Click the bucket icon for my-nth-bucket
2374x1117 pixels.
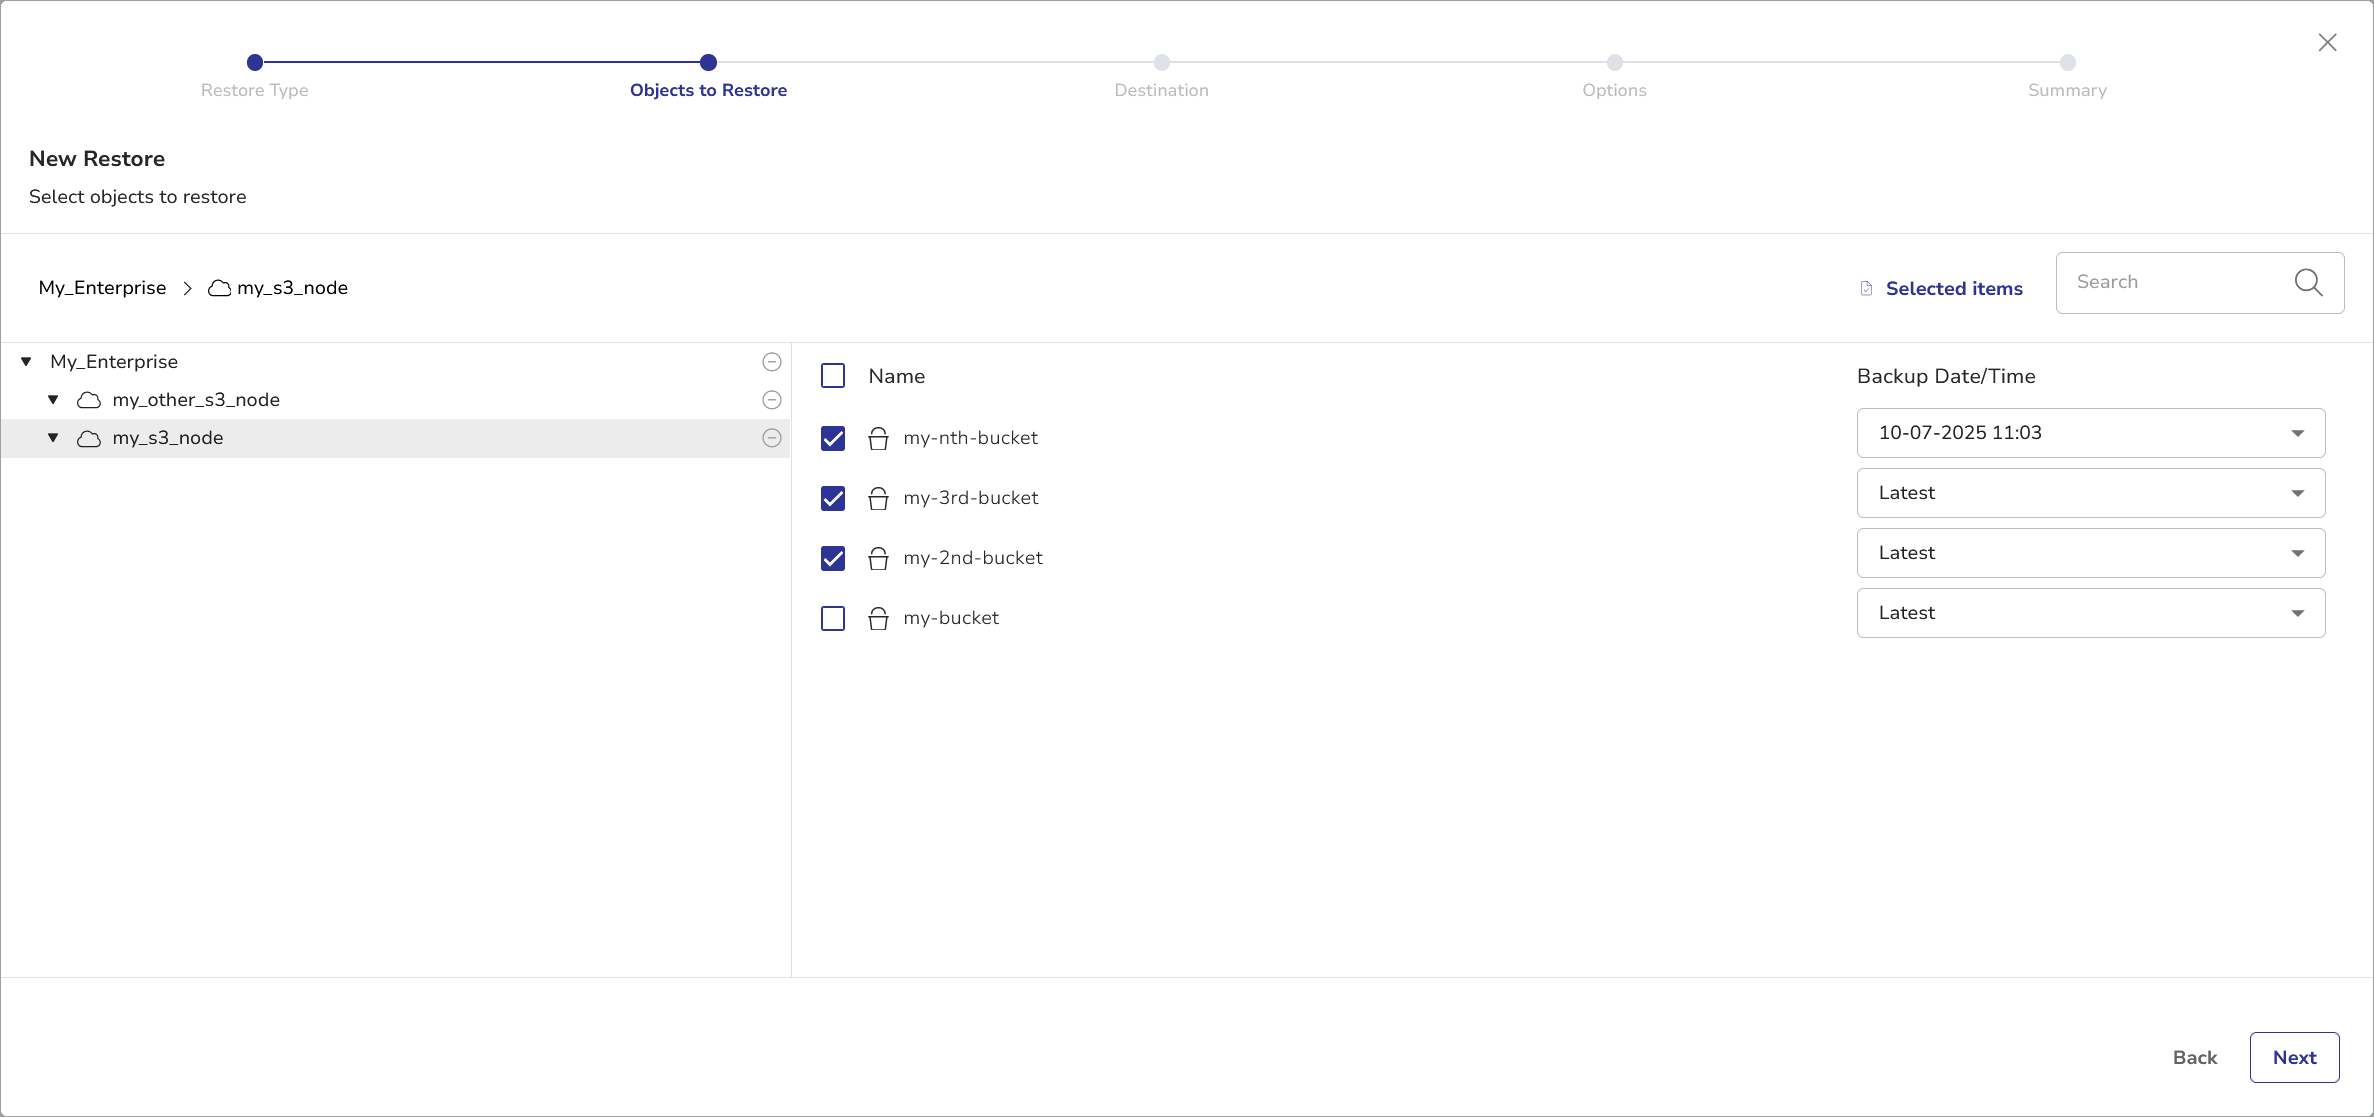click(x=878, y=439)
